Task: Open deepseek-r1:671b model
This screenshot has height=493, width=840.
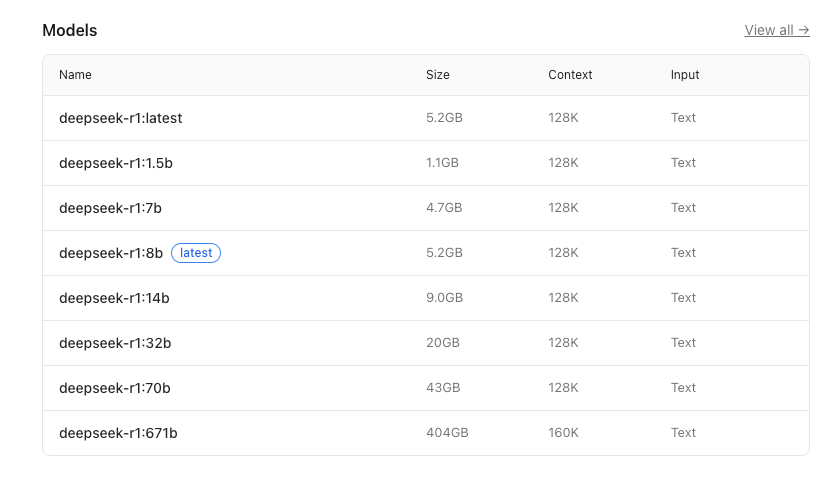Action: pos(118,433)
